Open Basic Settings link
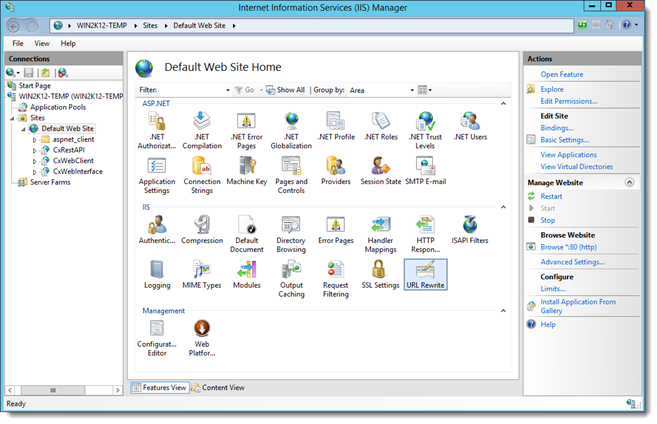Viewport: 657px width, 424px height. tap(564, 140)
